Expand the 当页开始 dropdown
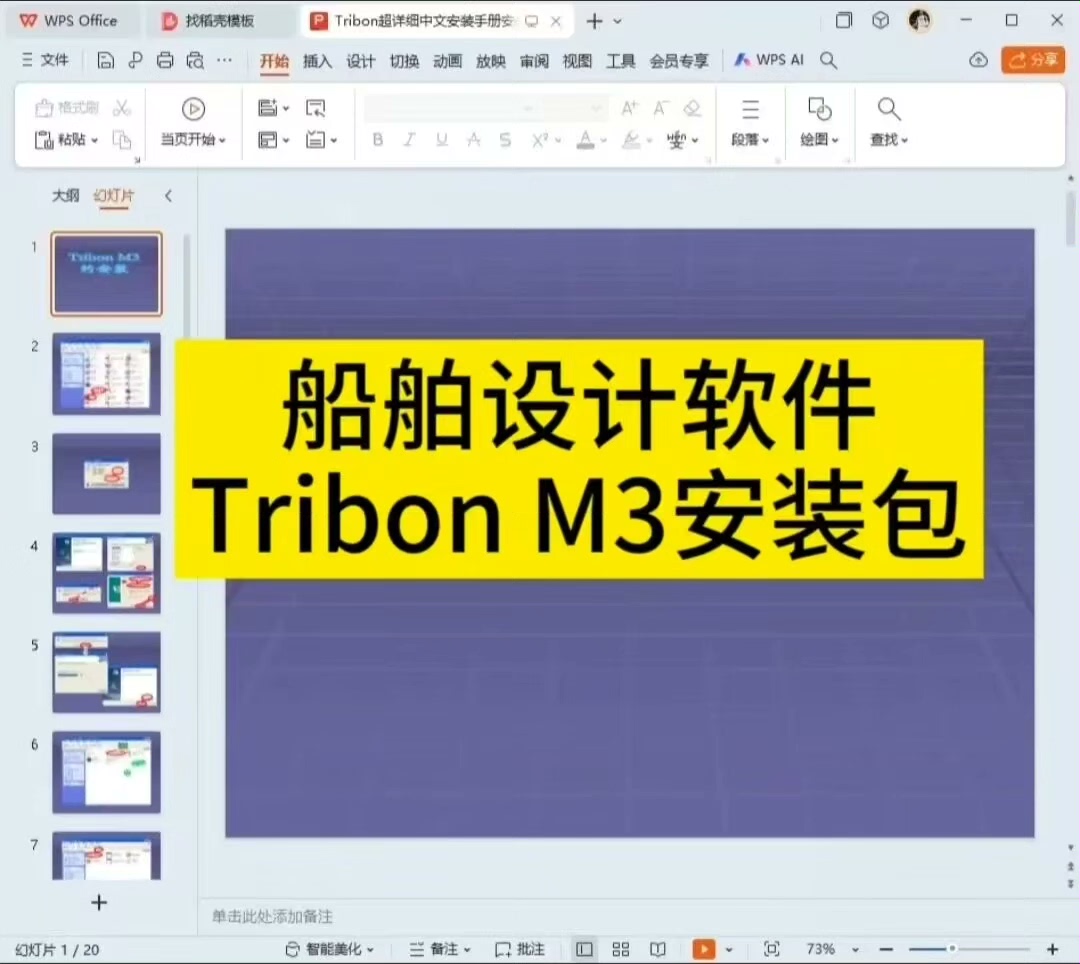The width and height of the screenshot is (1080, 964). (x=222, y=140)
